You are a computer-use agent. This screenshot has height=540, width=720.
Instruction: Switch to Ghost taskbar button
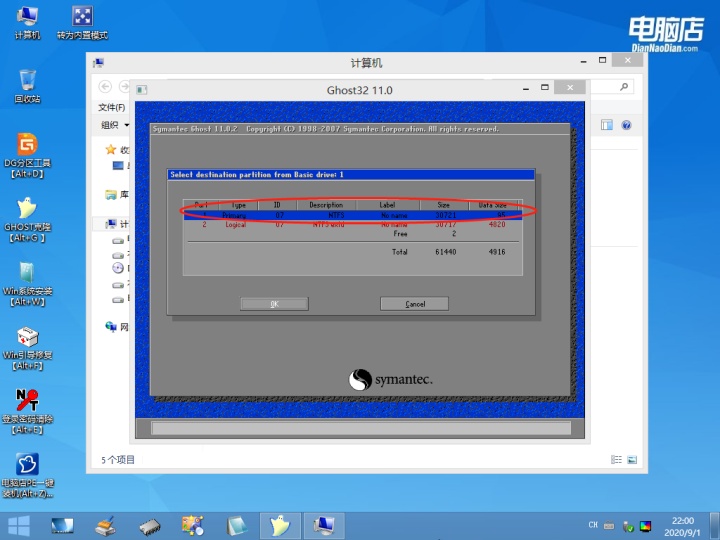pos(280,526)
